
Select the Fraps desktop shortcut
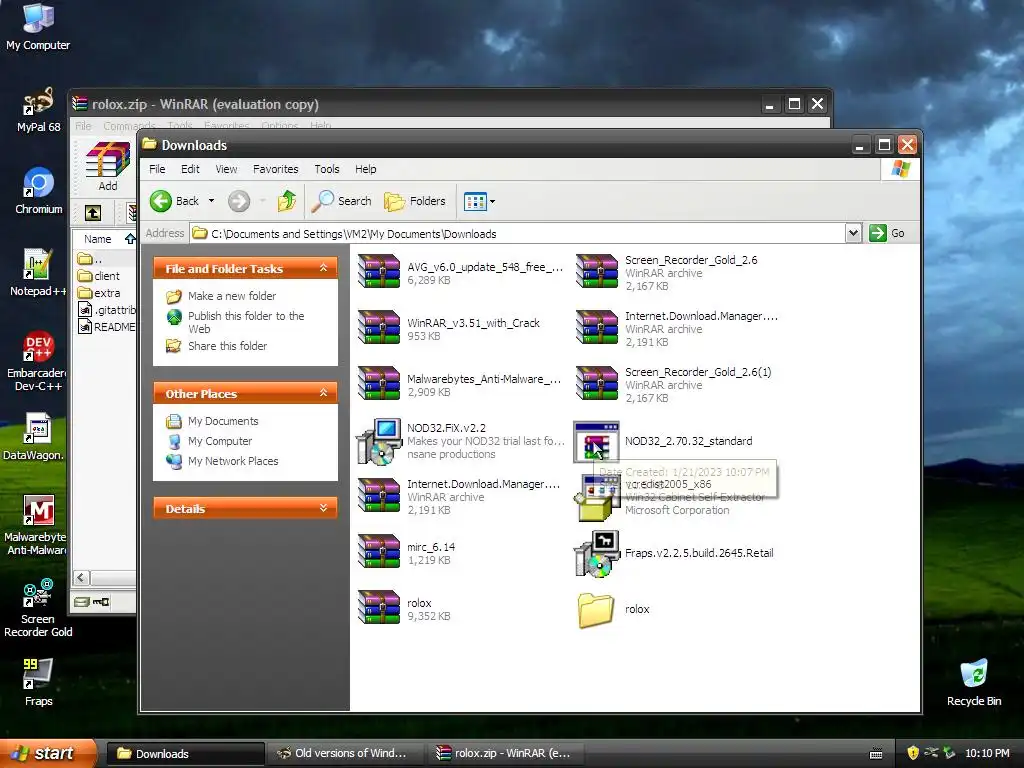(38, 682)
